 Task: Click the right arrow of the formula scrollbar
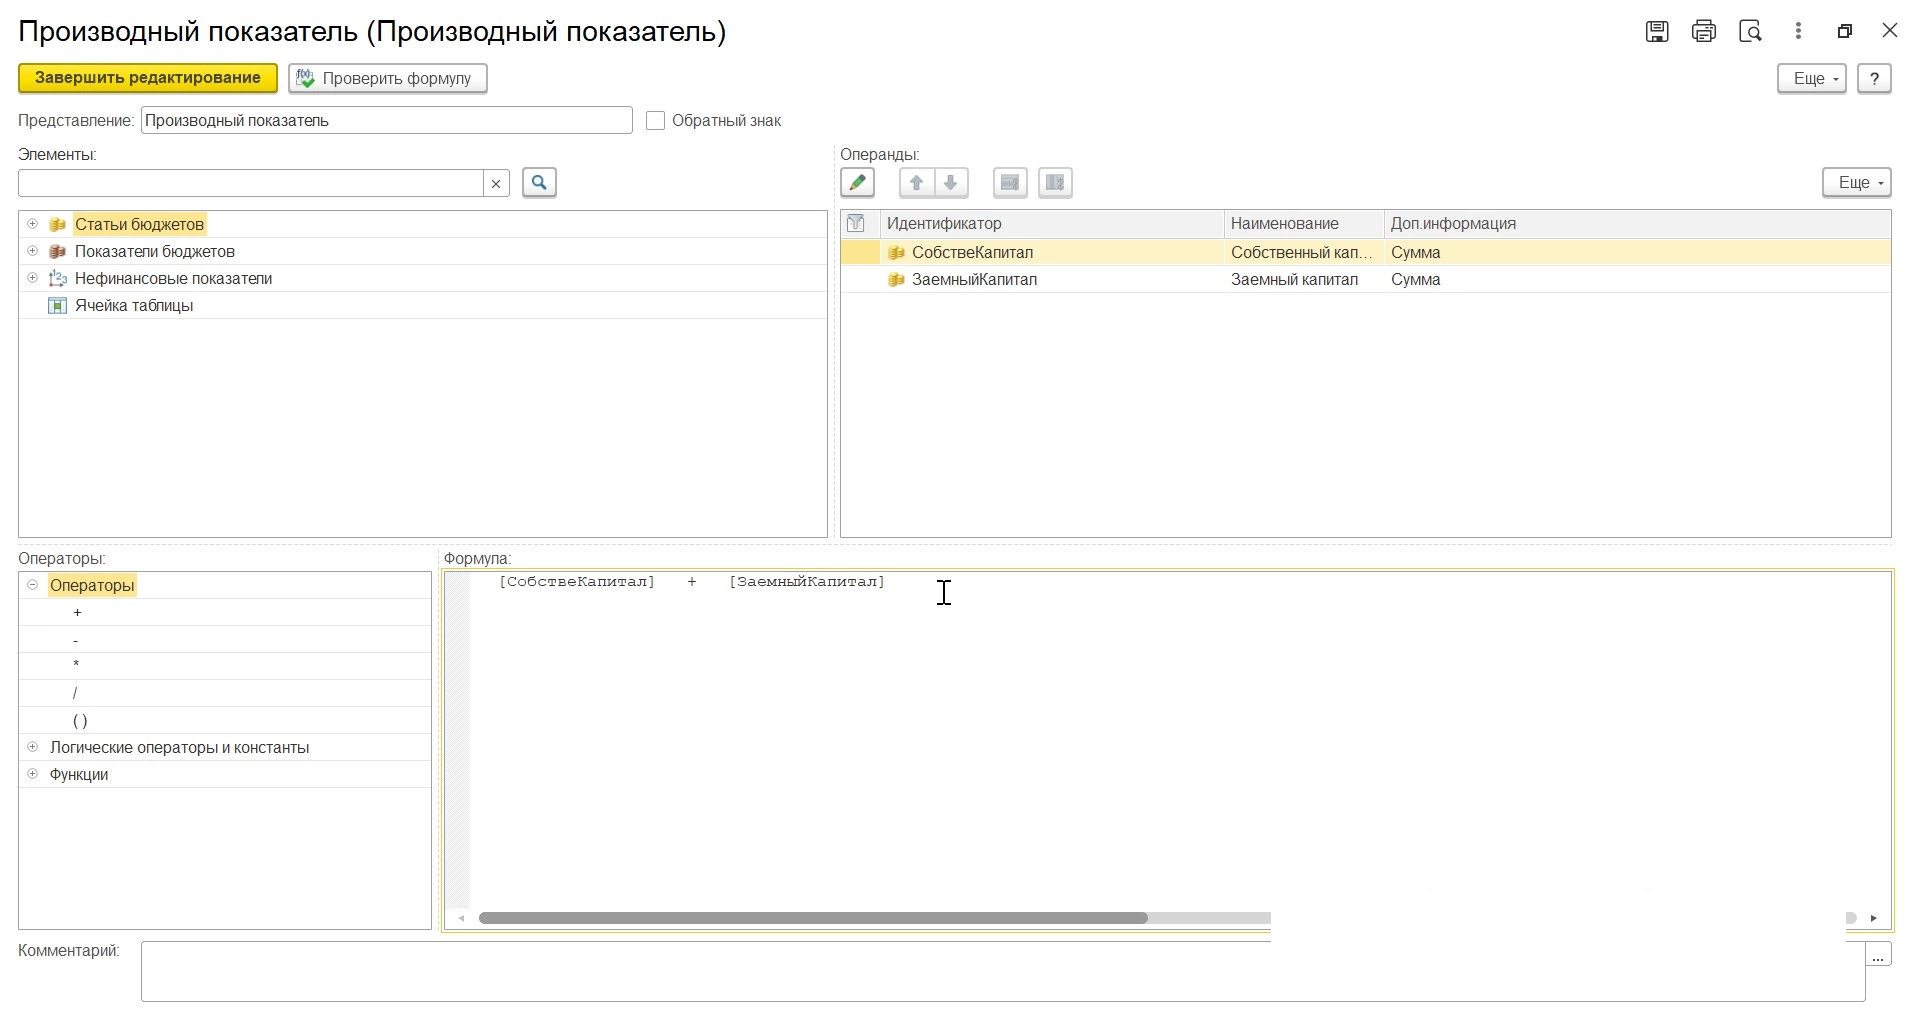pos(1874,918)
